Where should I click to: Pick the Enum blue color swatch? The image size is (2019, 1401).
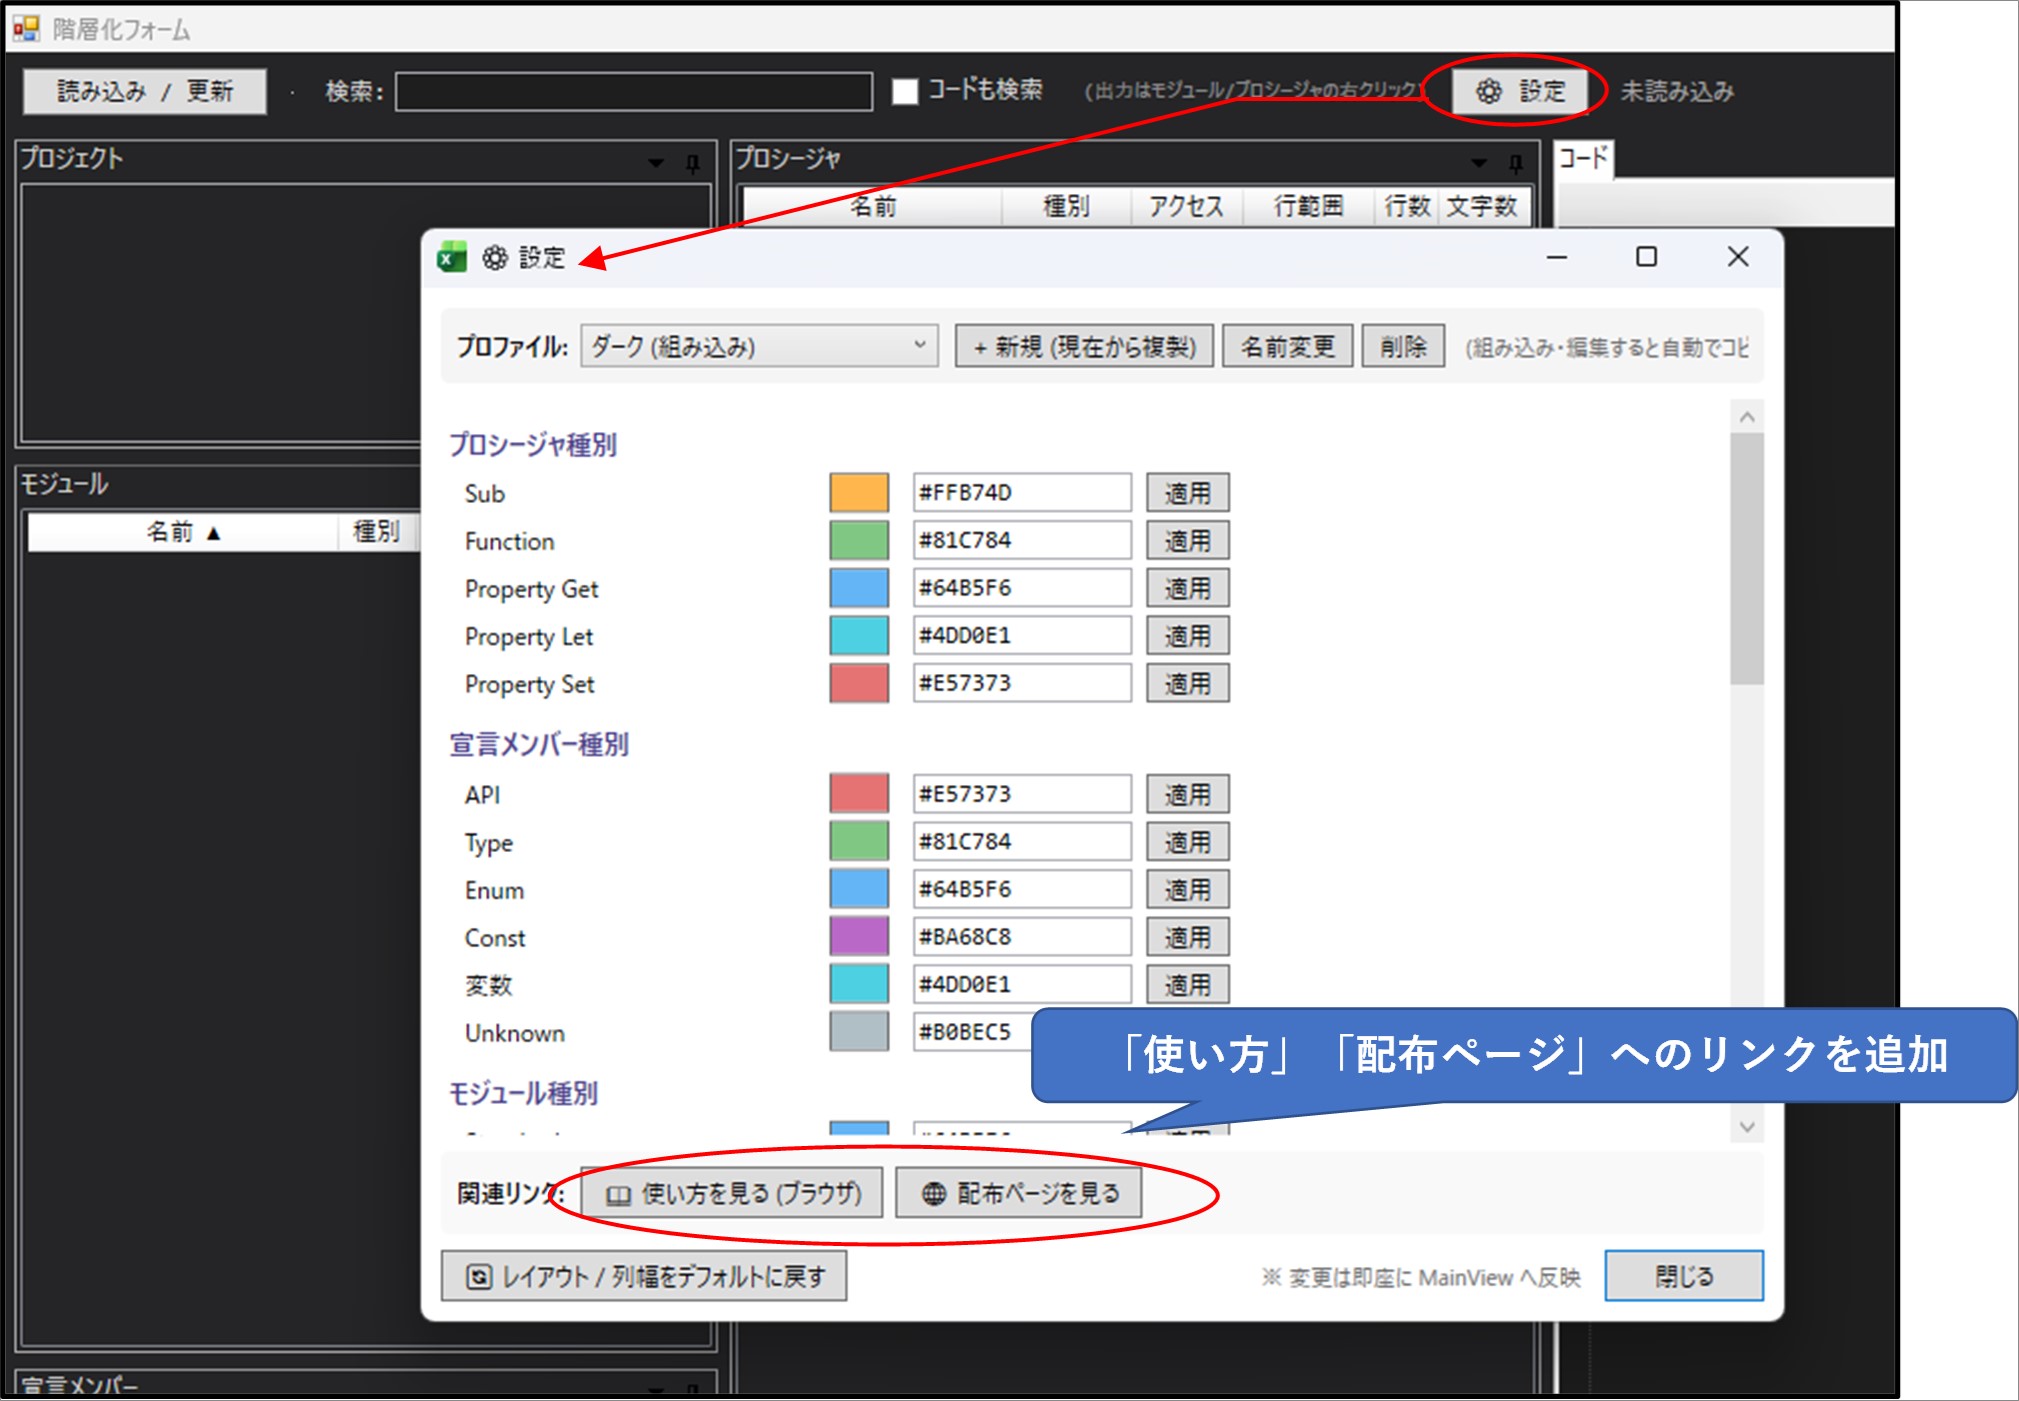(859, 889)
